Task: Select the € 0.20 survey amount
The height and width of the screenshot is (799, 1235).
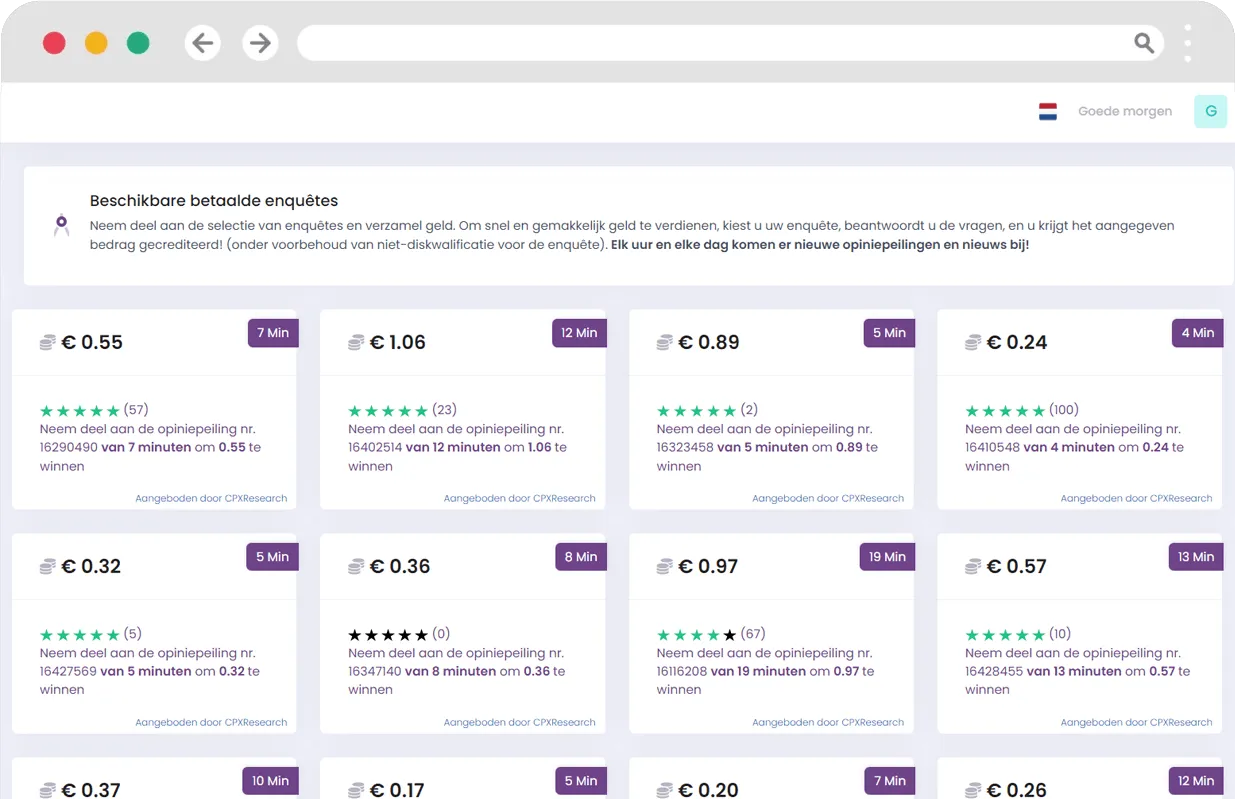Action: point(708,789)
